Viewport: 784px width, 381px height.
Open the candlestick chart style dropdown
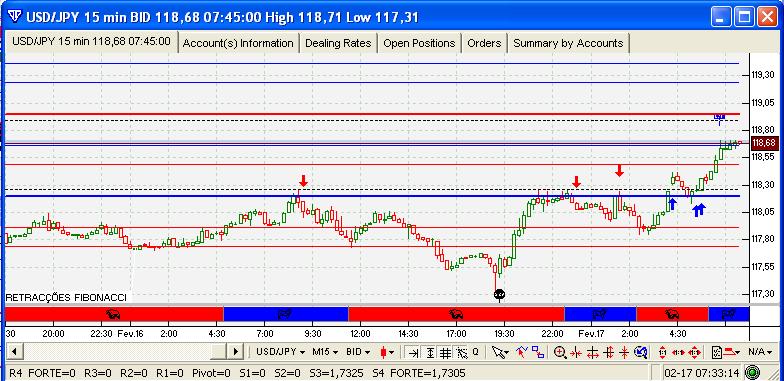point(388,352)
